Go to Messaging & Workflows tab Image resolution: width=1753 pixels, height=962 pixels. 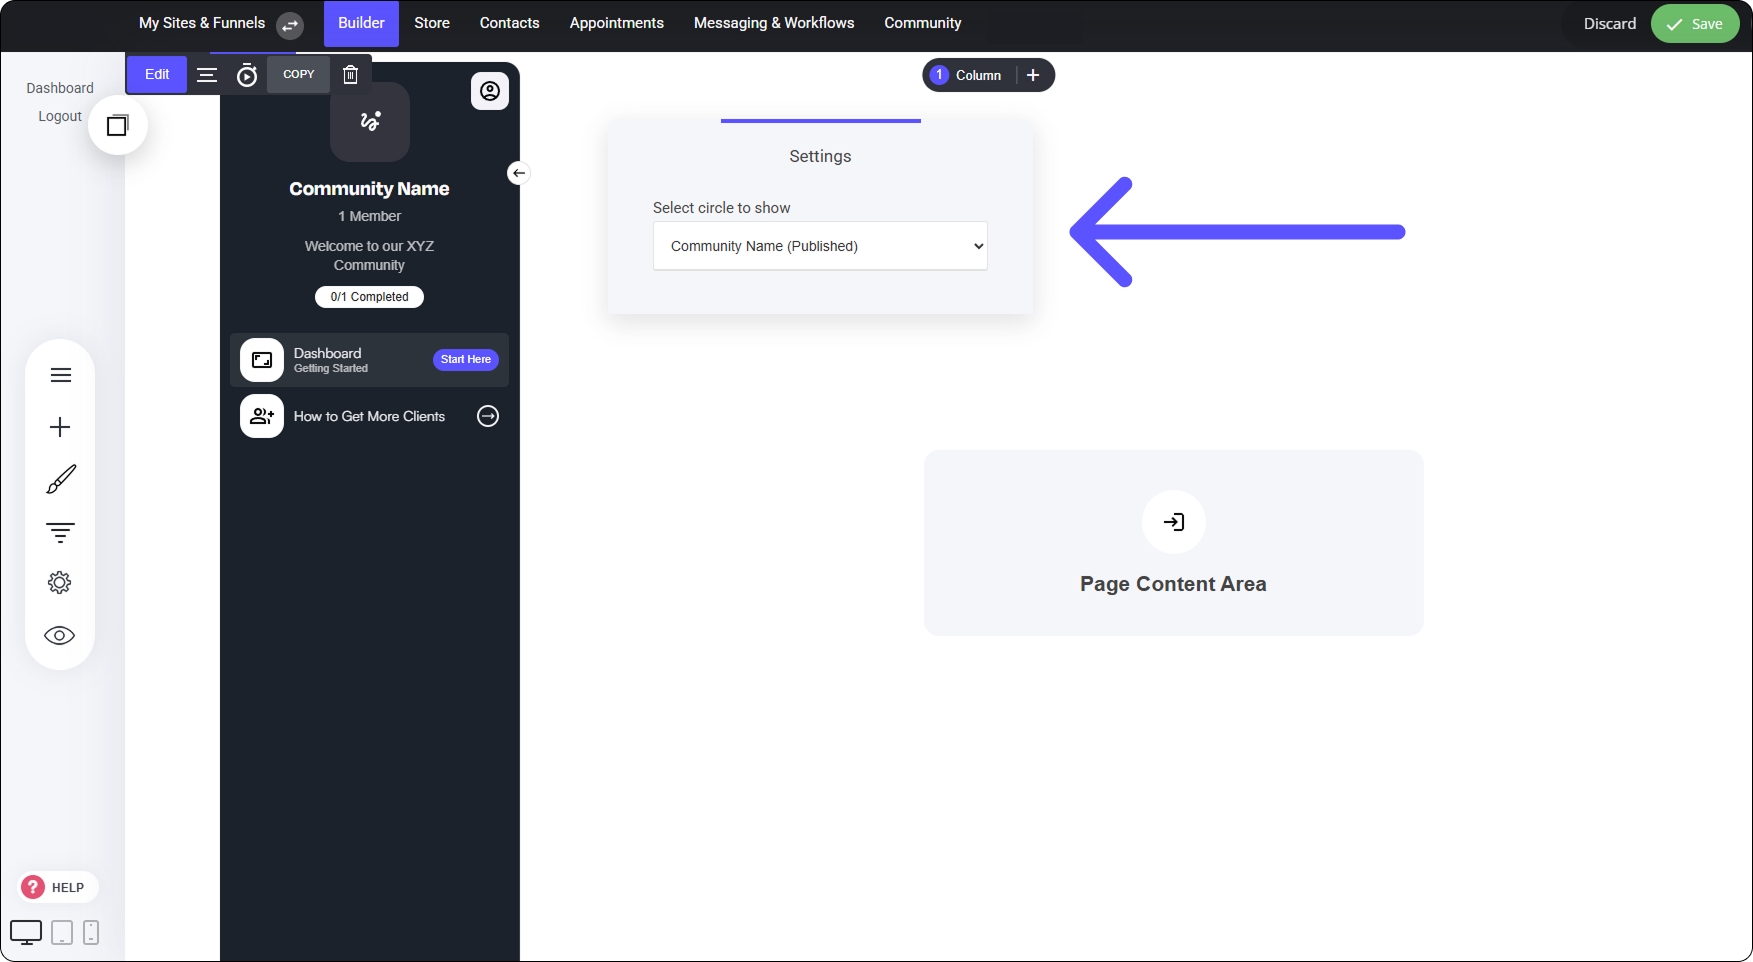[774, 23]
